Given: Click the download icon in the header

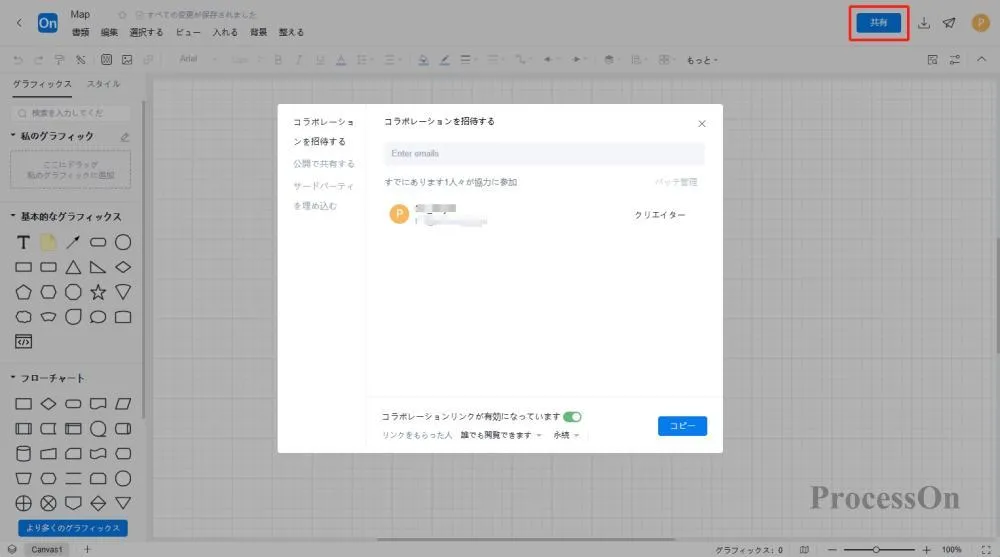Looking at the screenshot, I should point(924,23).
